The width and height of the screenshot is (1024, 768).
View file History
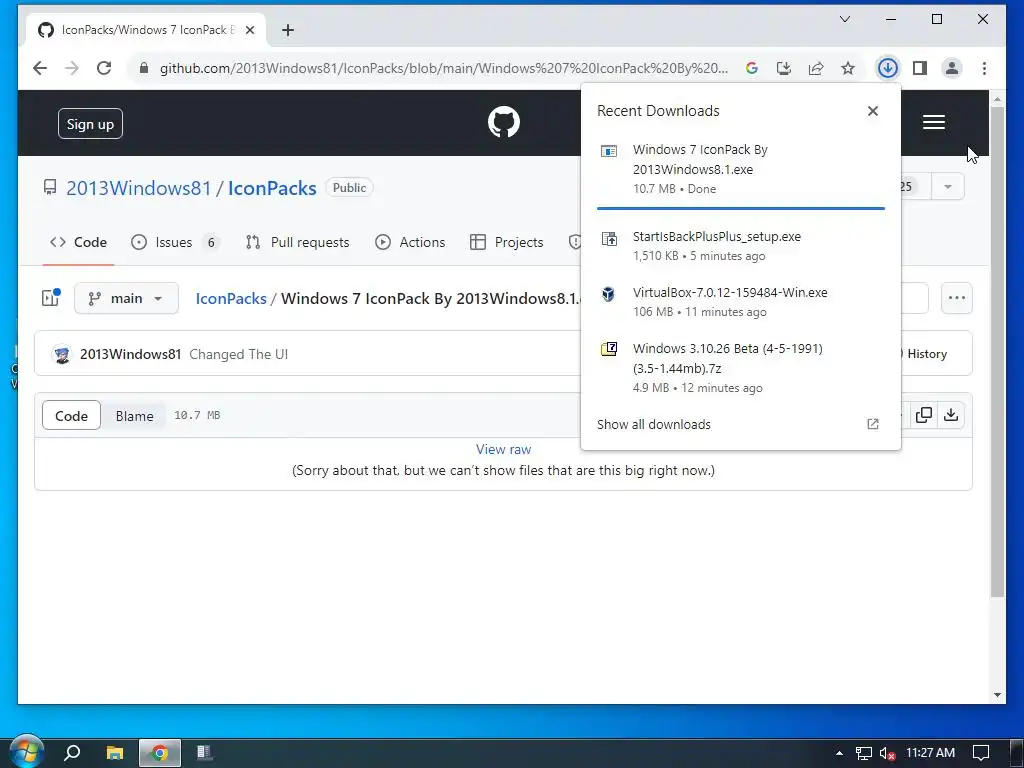click(x=926, y=354)
